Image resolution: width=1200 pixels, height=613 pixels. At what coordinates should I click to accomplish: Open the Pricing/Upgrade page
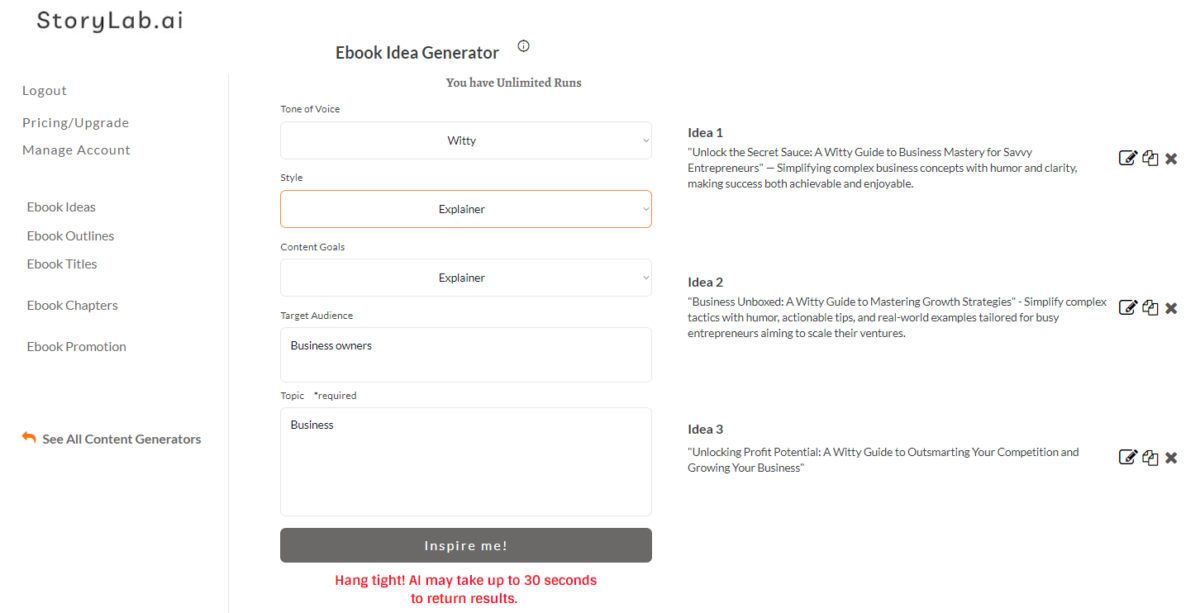(75, 122)
